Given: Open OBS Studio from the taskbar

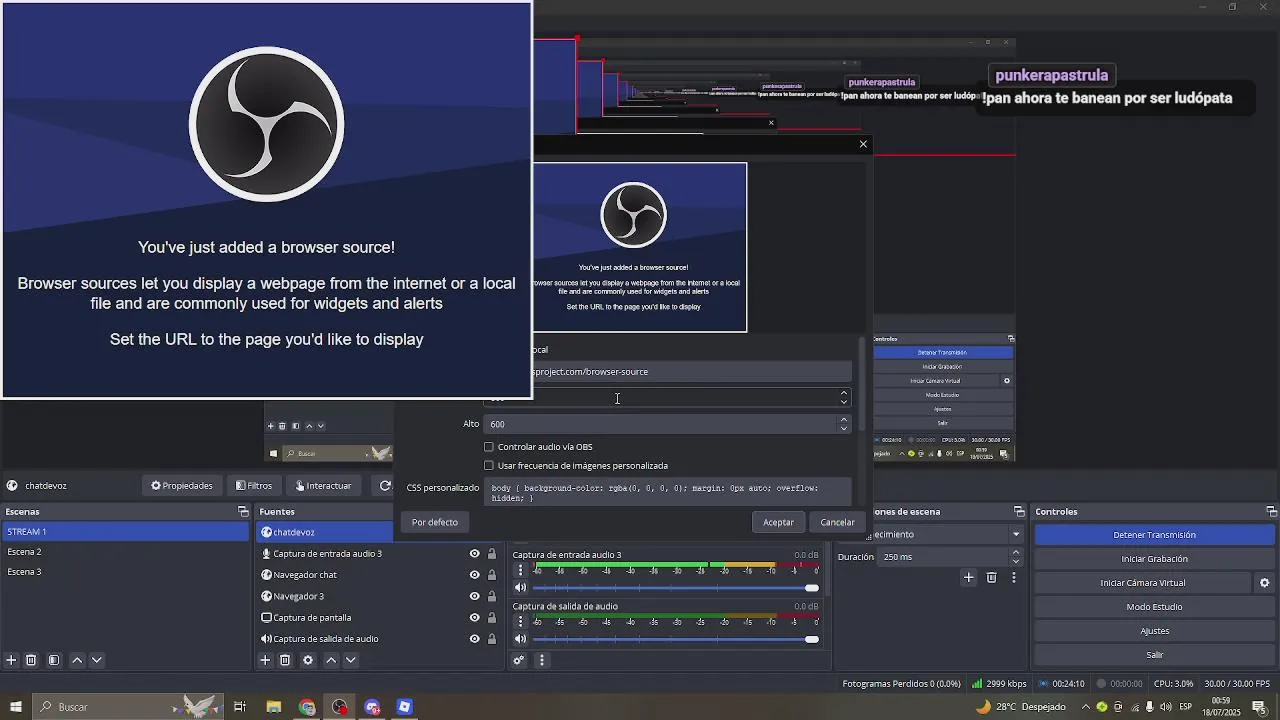Looking at the screenshot, I should (x=340, y=707).
